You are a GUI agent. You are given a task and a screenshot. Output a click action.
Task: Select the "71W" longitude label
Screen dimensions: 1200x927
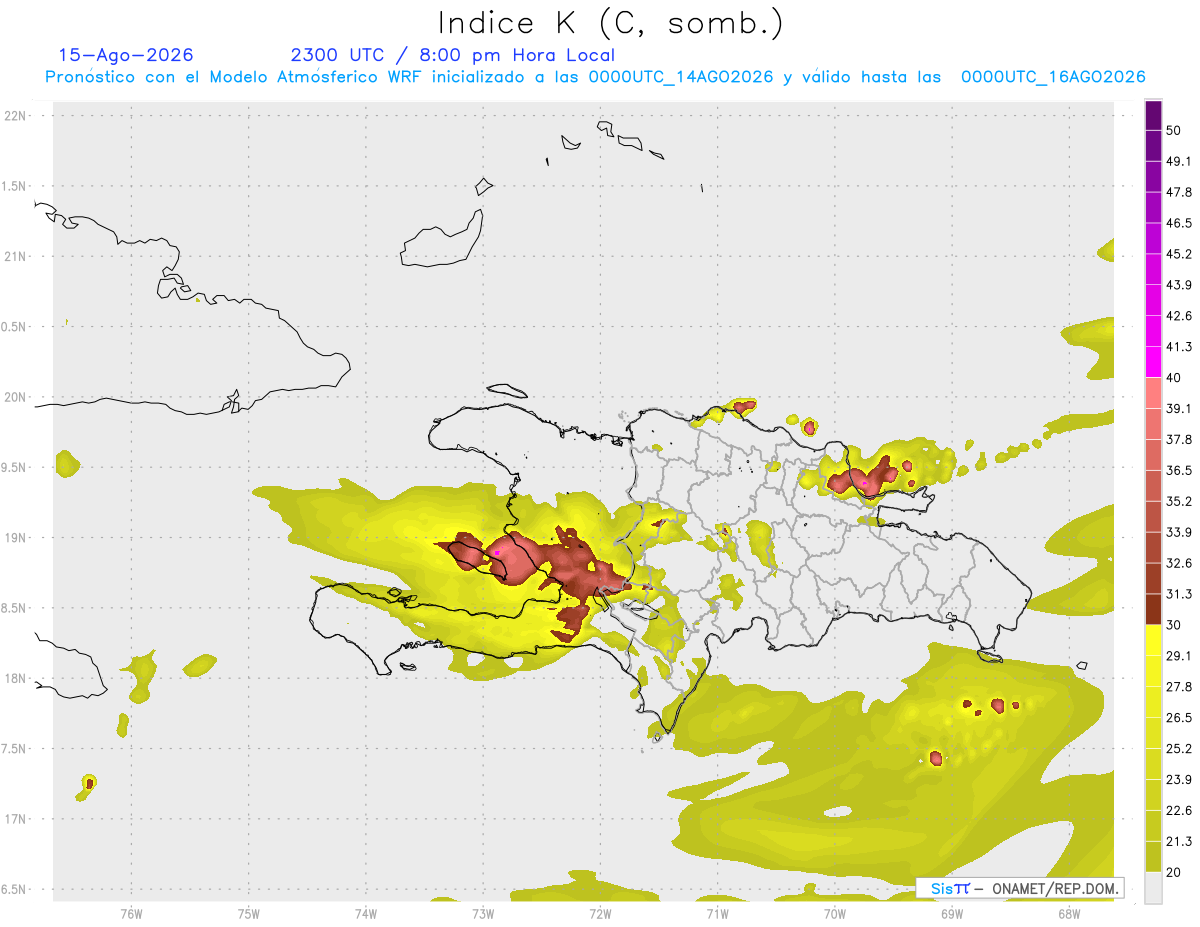(717, 914)
